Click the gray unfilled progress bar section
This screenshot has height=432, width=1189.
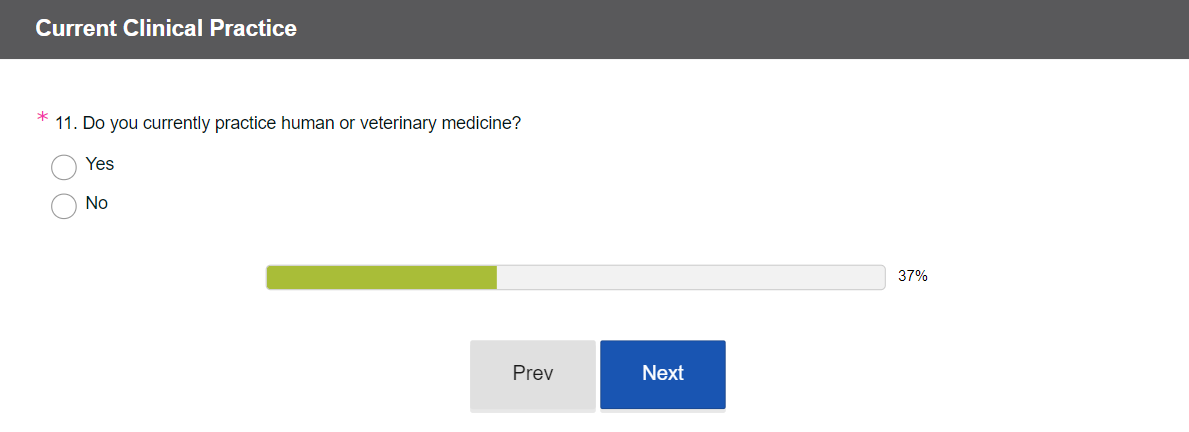click(x=690, y=277)
